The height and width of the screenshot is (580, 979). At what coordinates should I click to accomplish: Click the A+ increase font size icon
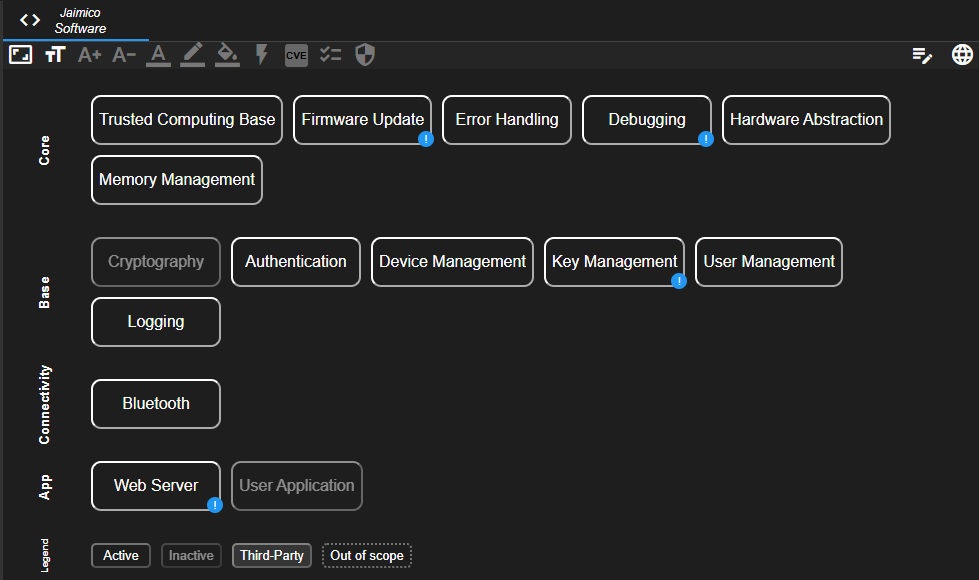point(90,55)
